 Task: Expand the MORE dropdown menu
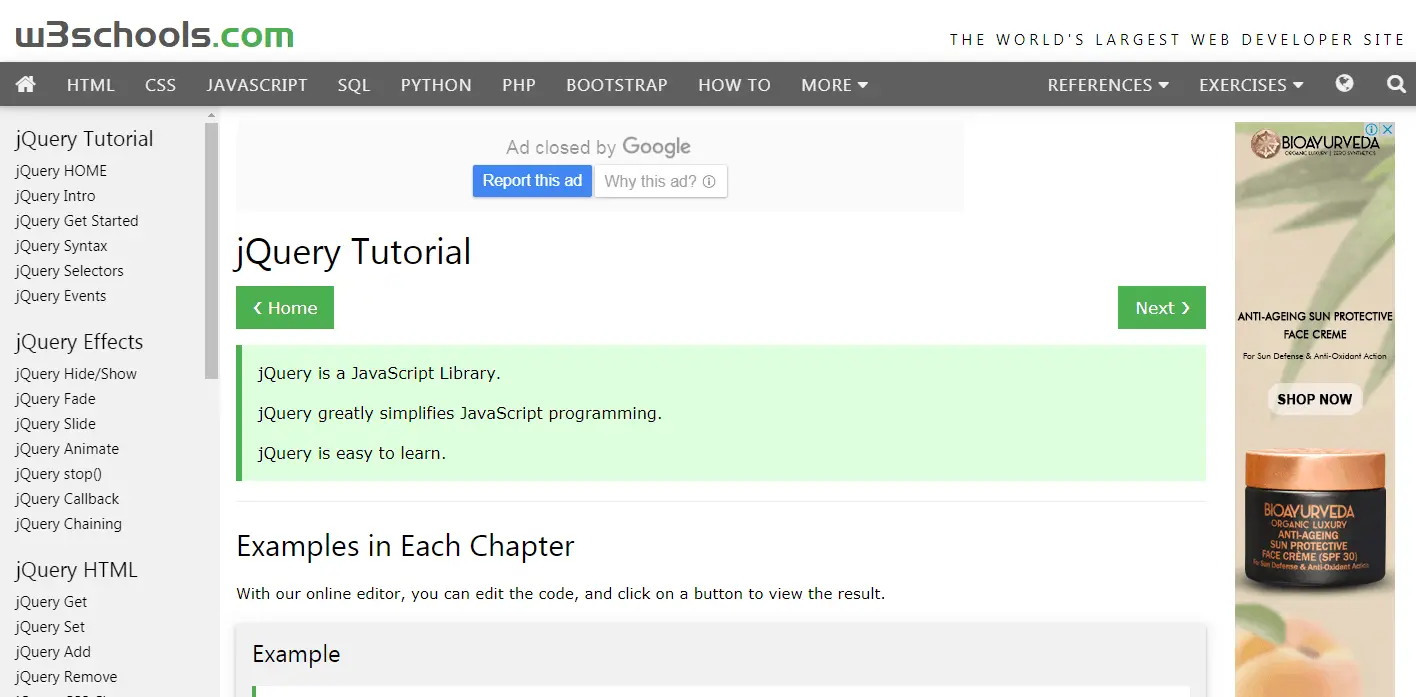[834, 85]
